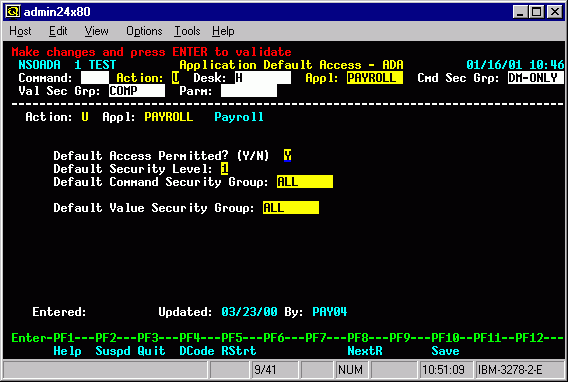Click the 'Default Command Security Group:' label

pyautogui.click(x=161, y=182)
